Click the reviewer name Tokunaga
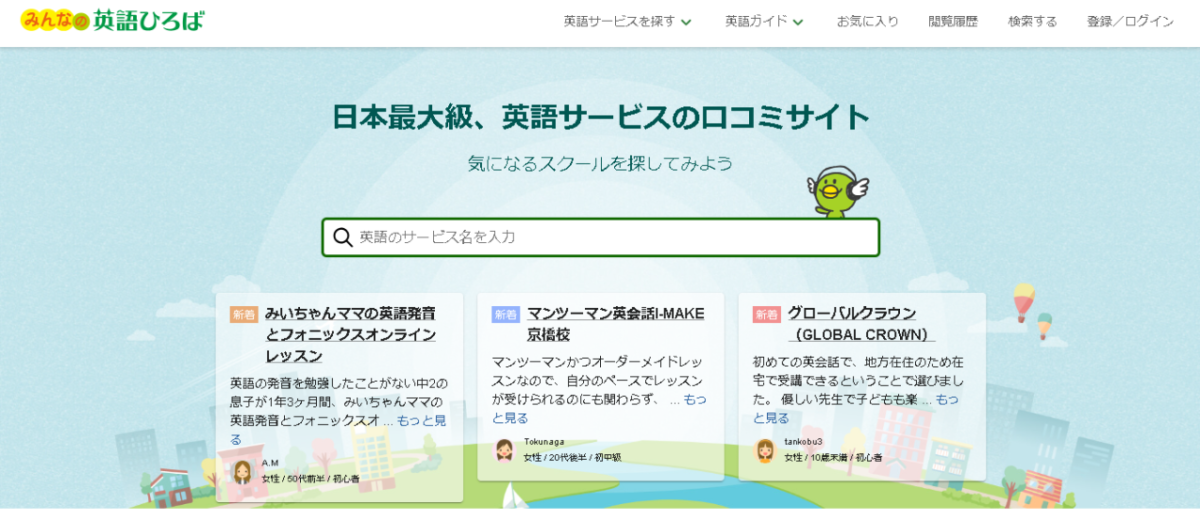Image resolution: width=1200 pixels, height=520 pixels. pyautogui.click(x=545, y=442)
